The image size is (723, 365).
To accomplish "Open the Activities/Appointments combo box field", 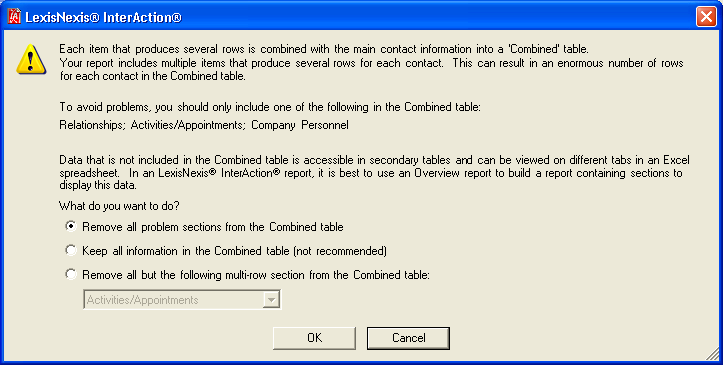I will 182,300.
